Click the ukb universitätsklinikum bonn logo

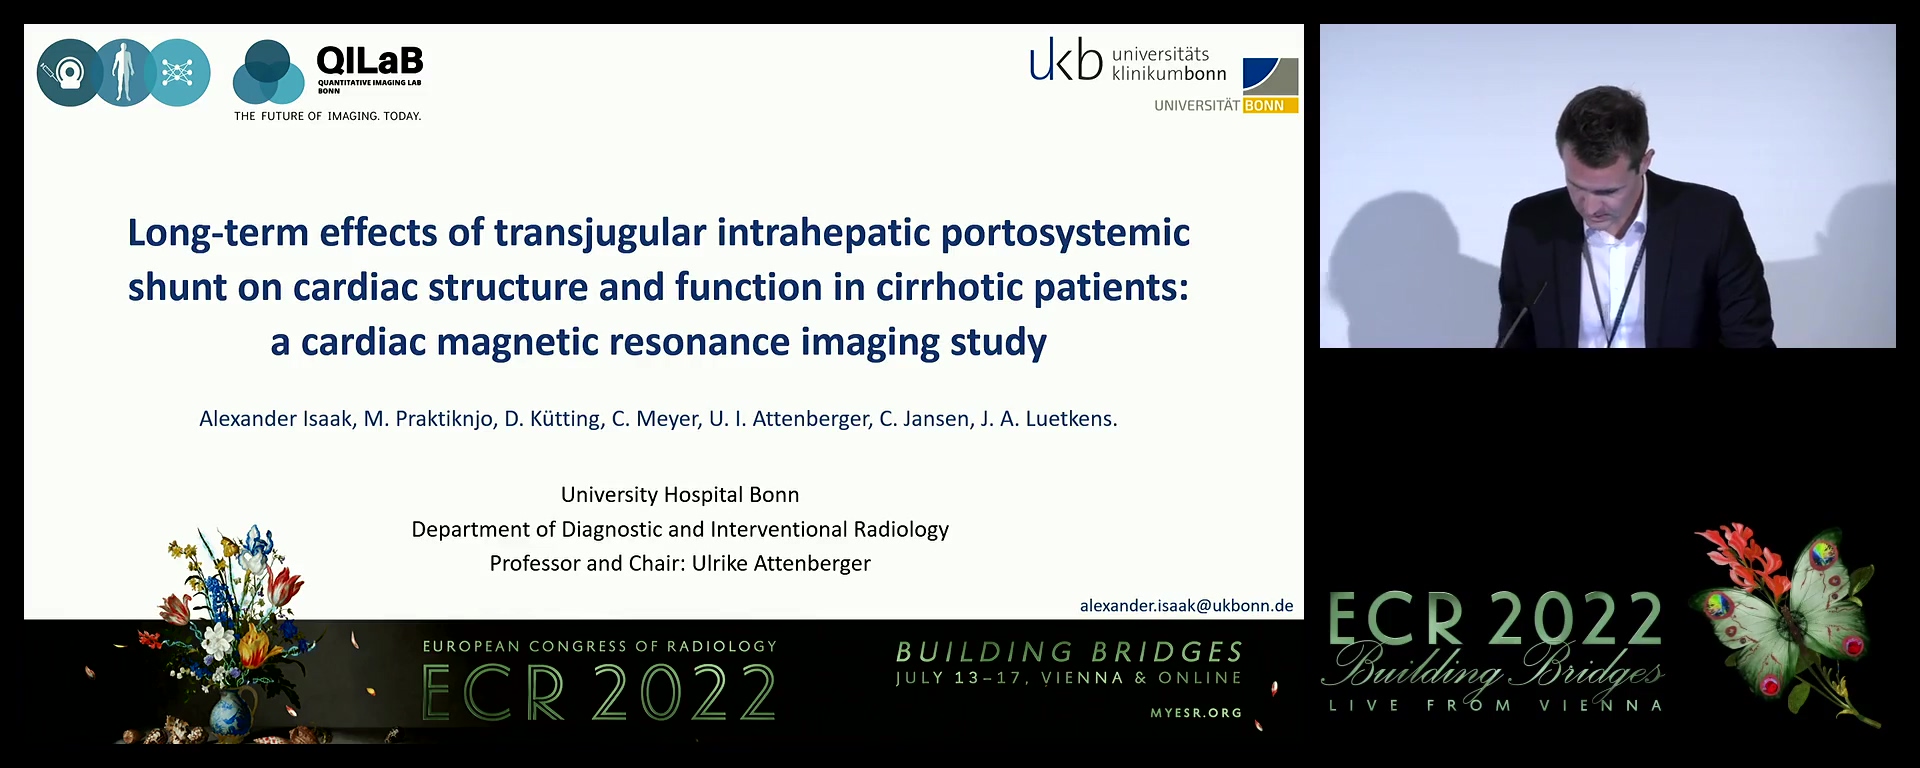pos(1128,61)
